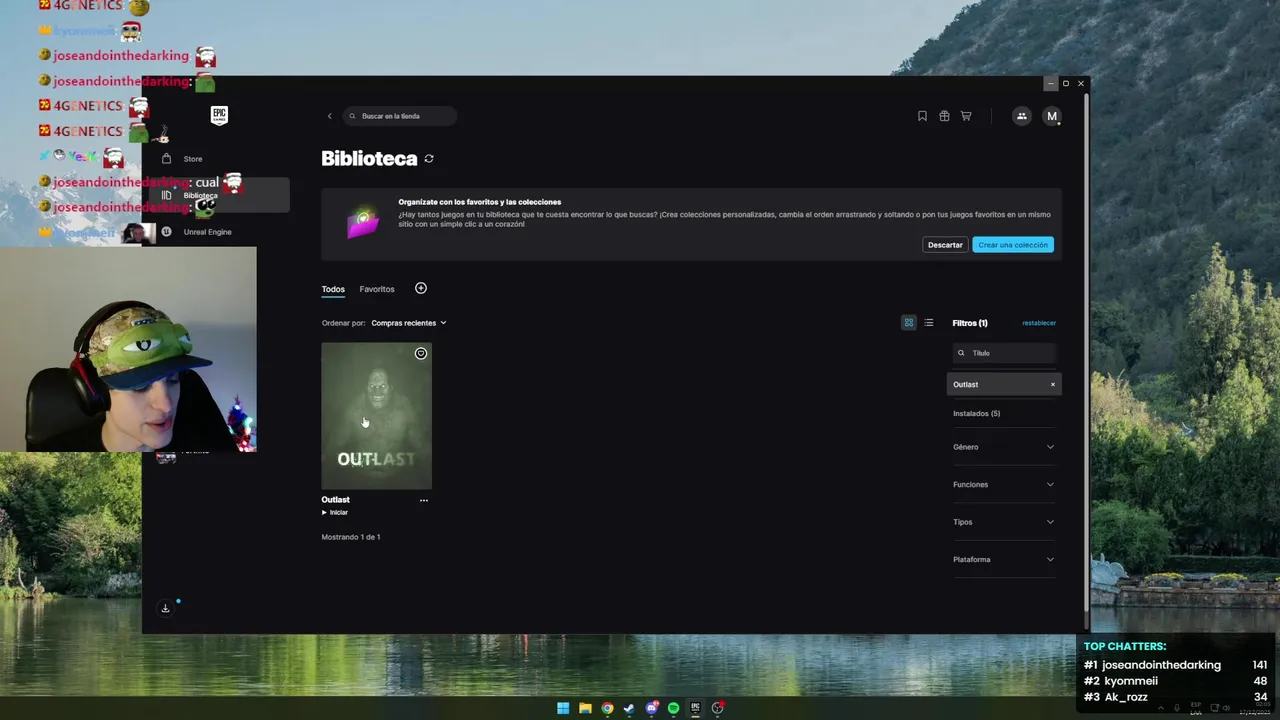
Task: Go back using the arrow beside search
Action: 329,116
